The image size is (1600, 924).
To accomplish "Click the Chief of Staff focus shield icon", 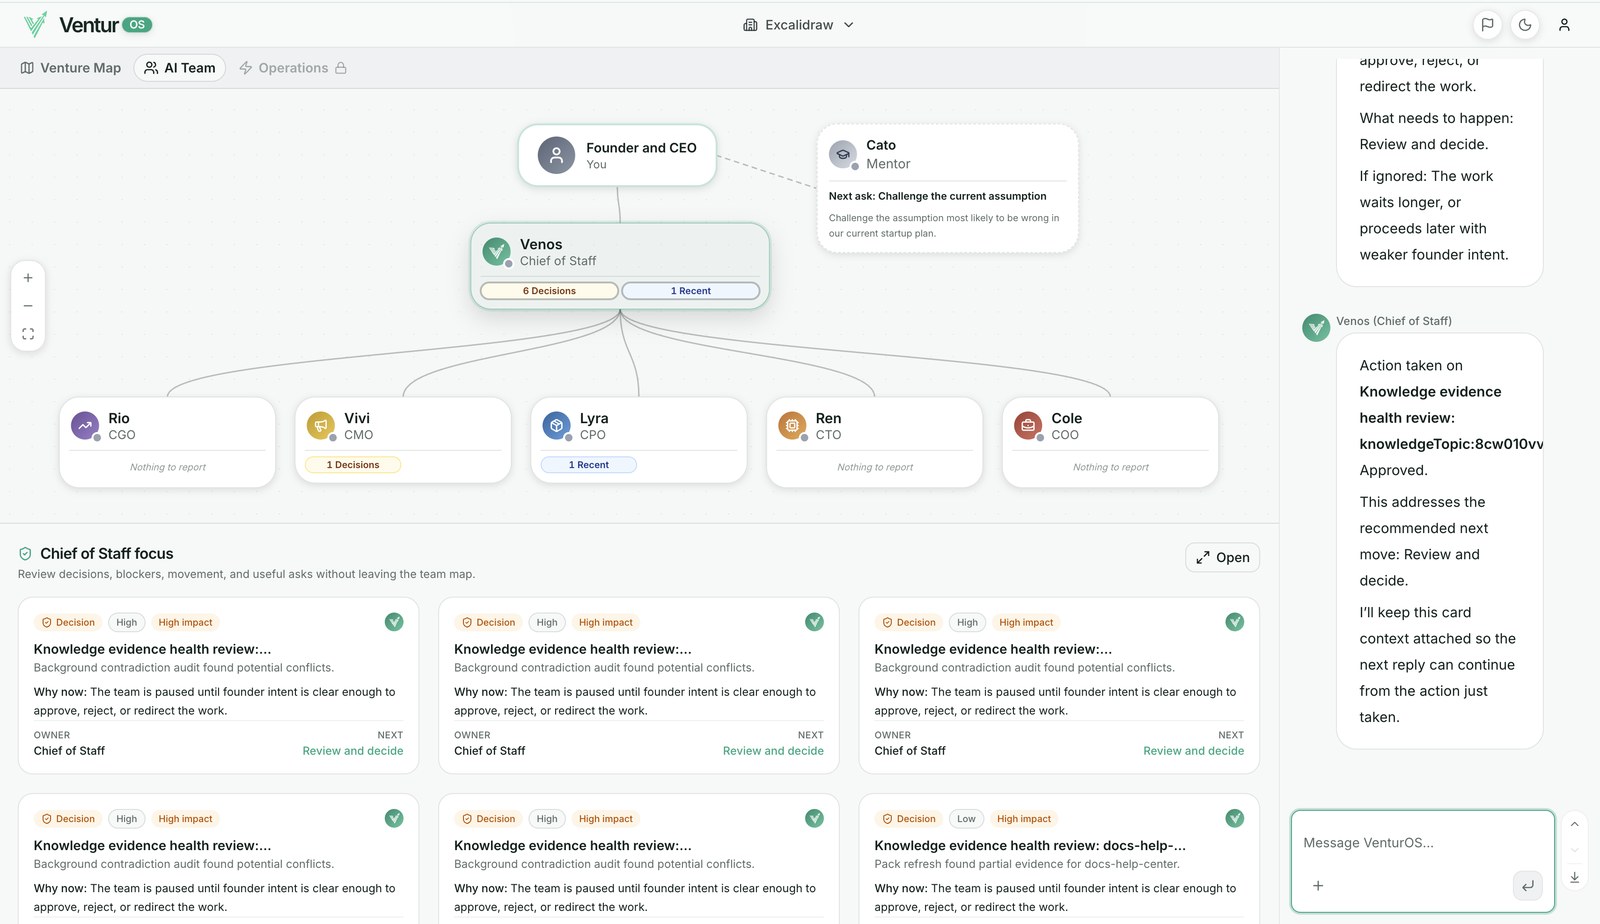I will pos(26,554).
